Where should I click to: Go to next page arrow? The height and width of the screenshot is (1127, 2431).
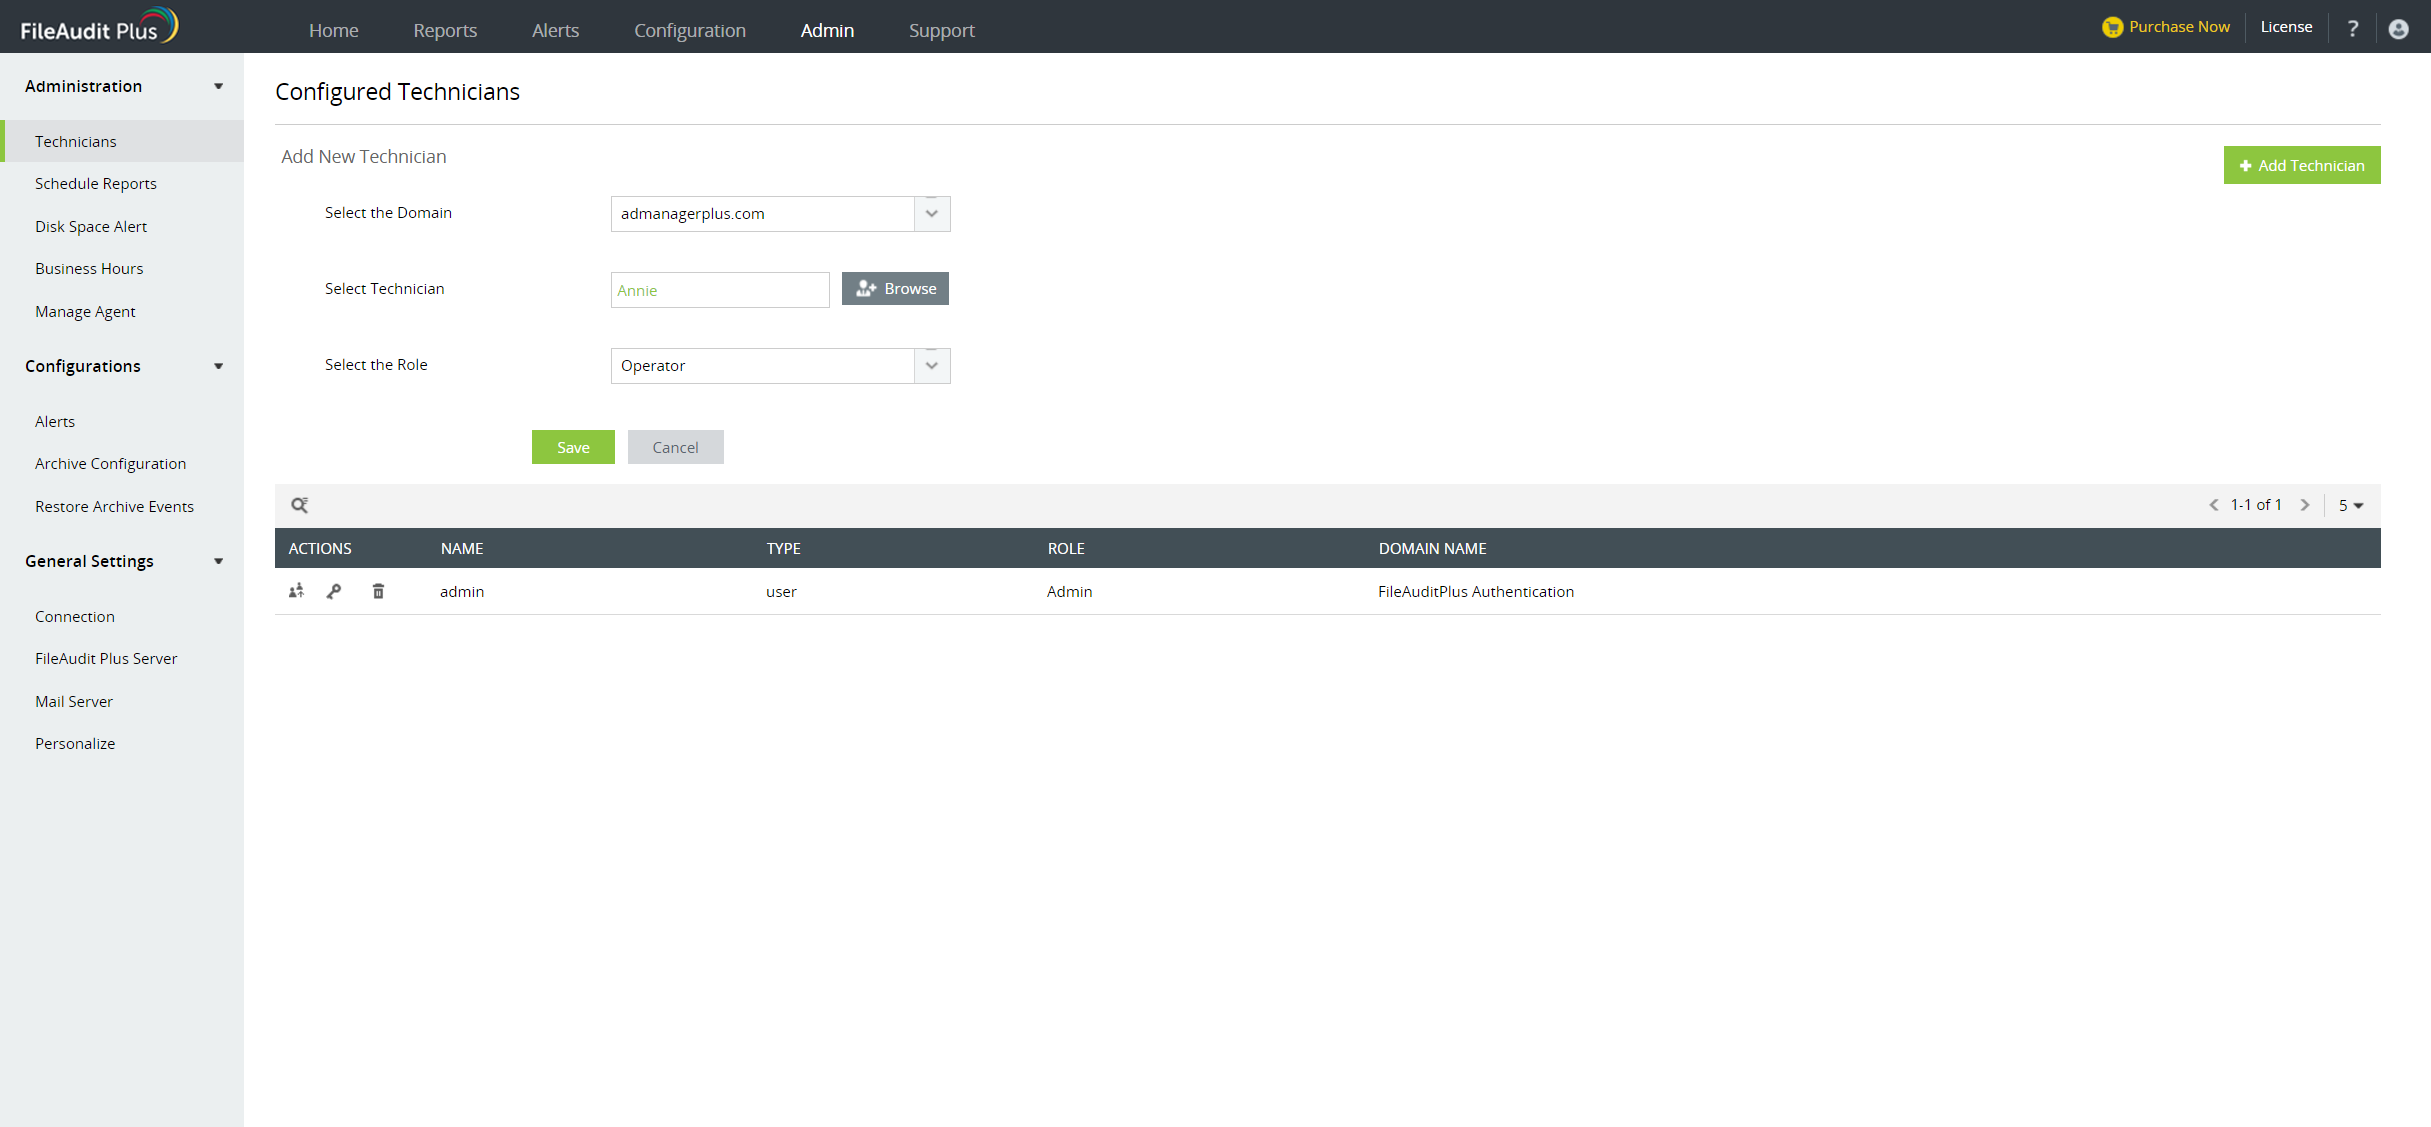[2305, 505]
